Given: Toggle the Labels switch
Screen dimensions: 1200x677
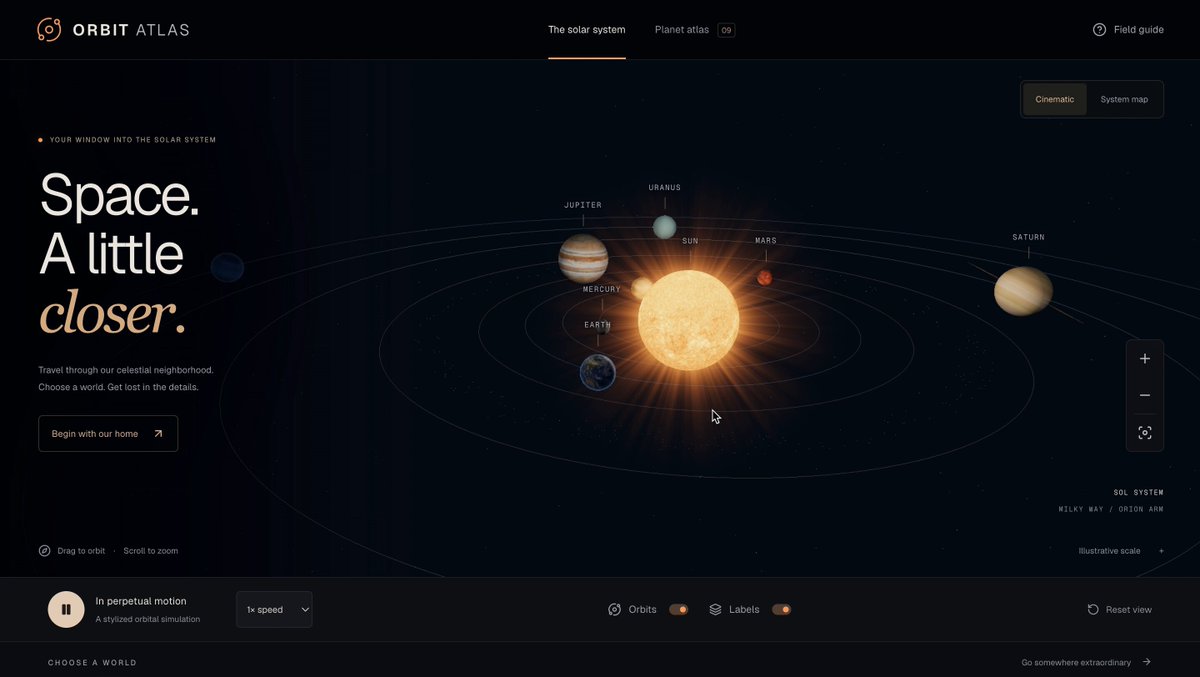Looking at the screenshot, I should point(781,609).
